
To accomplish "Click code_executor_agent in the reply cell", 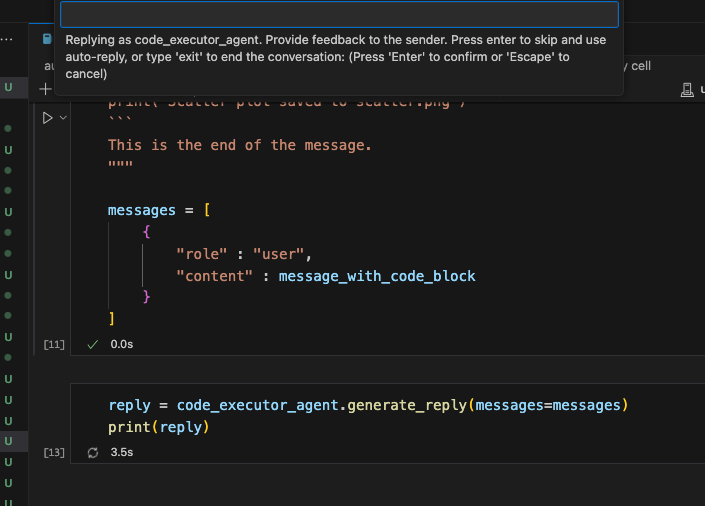I will coord(258,405).
